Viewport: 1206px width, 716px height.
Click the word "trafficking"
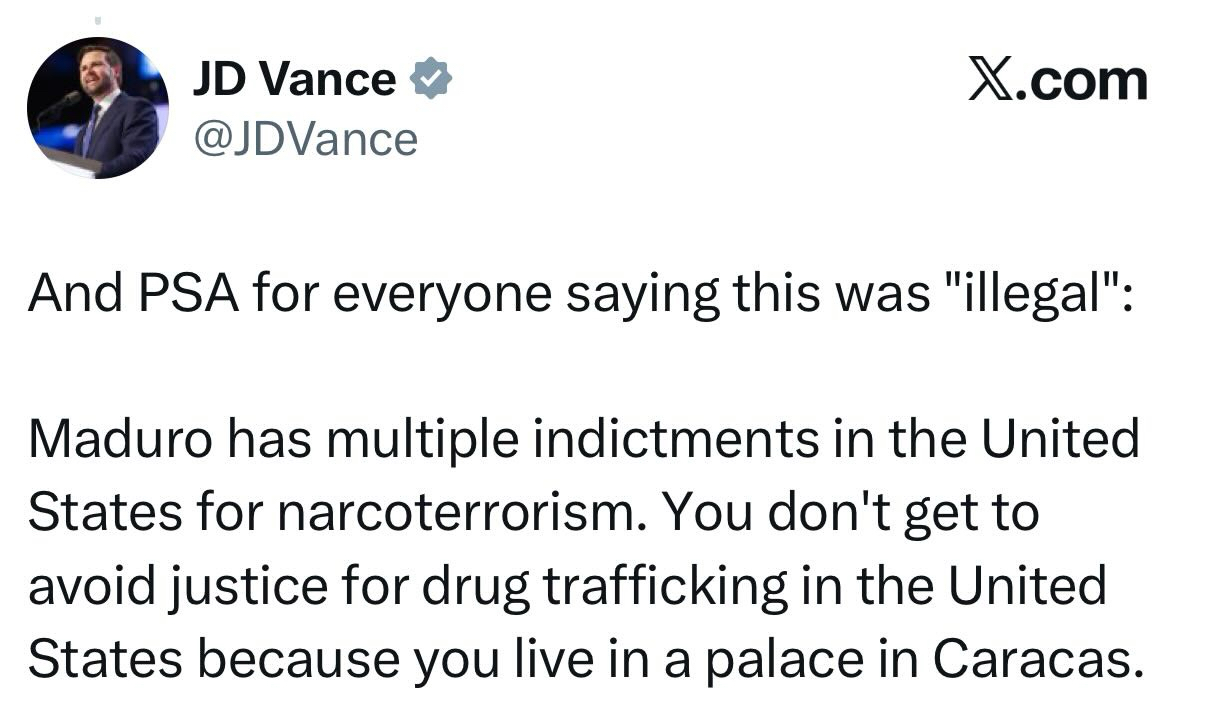[663, 587]
